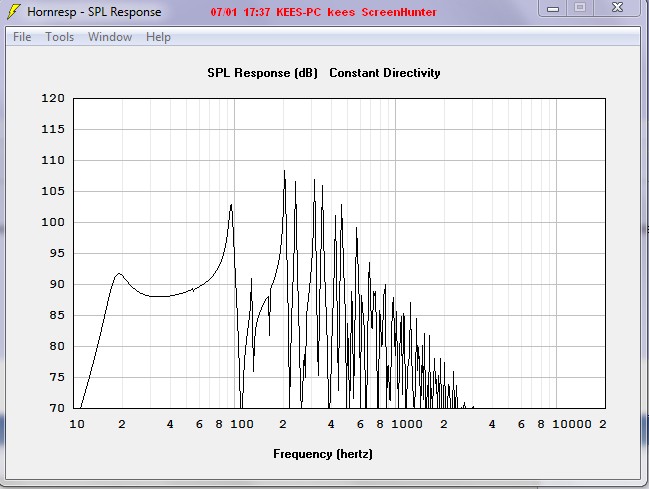Click the 'Frequency (hertz)' axis label
The width and height of the screenshot is (649, 489).
[x=323, y=454]
